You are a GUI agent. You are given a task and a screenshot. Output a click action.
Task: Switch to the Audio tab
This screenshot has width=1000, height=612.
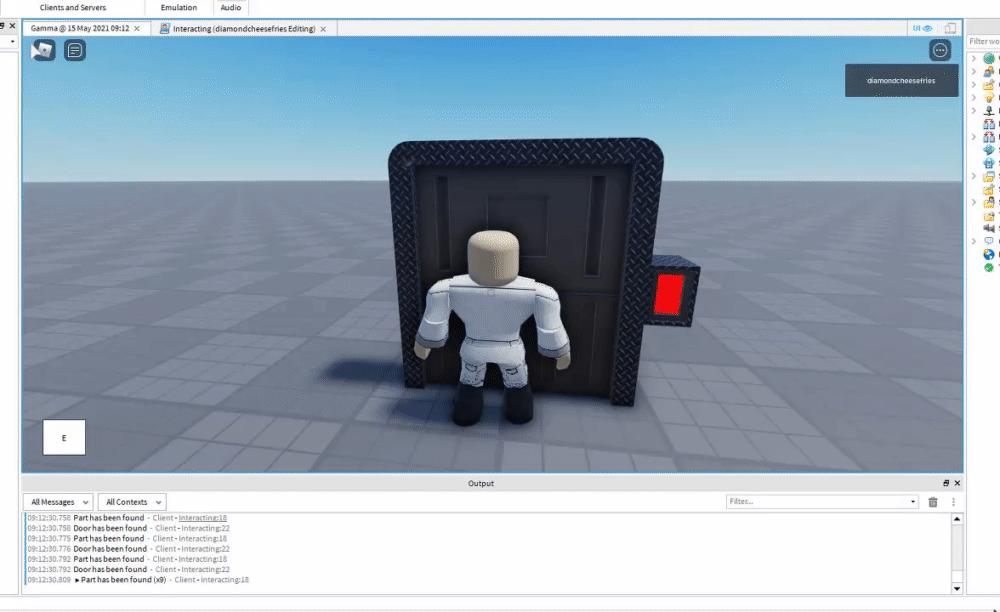click(x=231, y=8)
